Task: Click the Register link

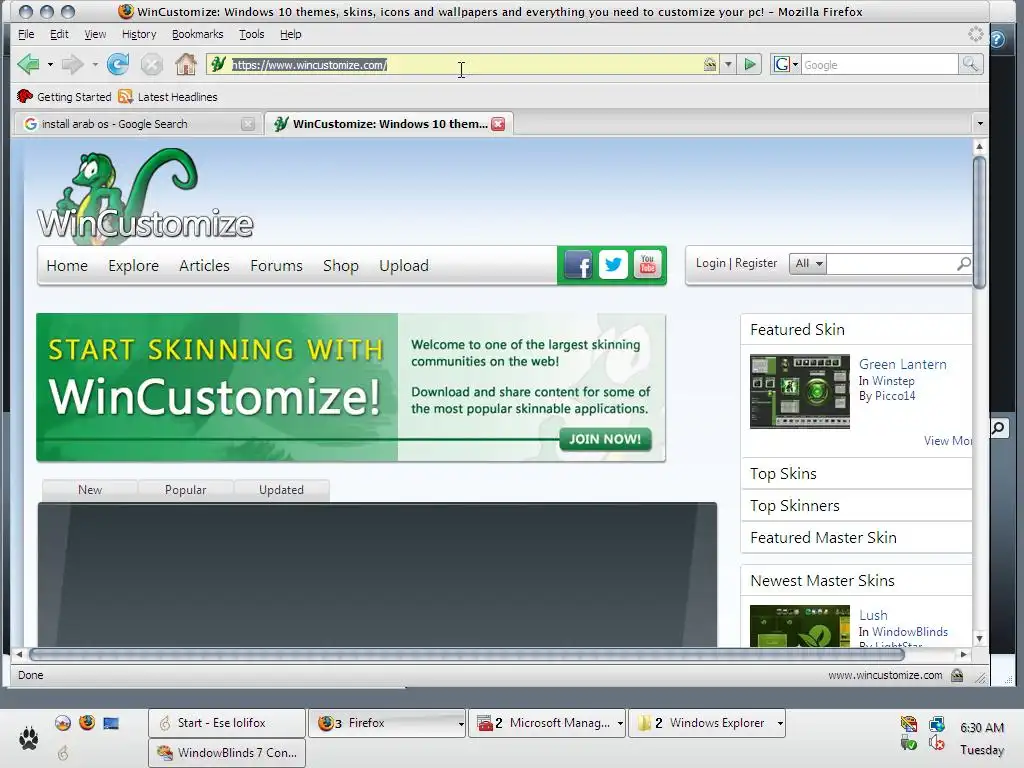Action: [756, 263]
